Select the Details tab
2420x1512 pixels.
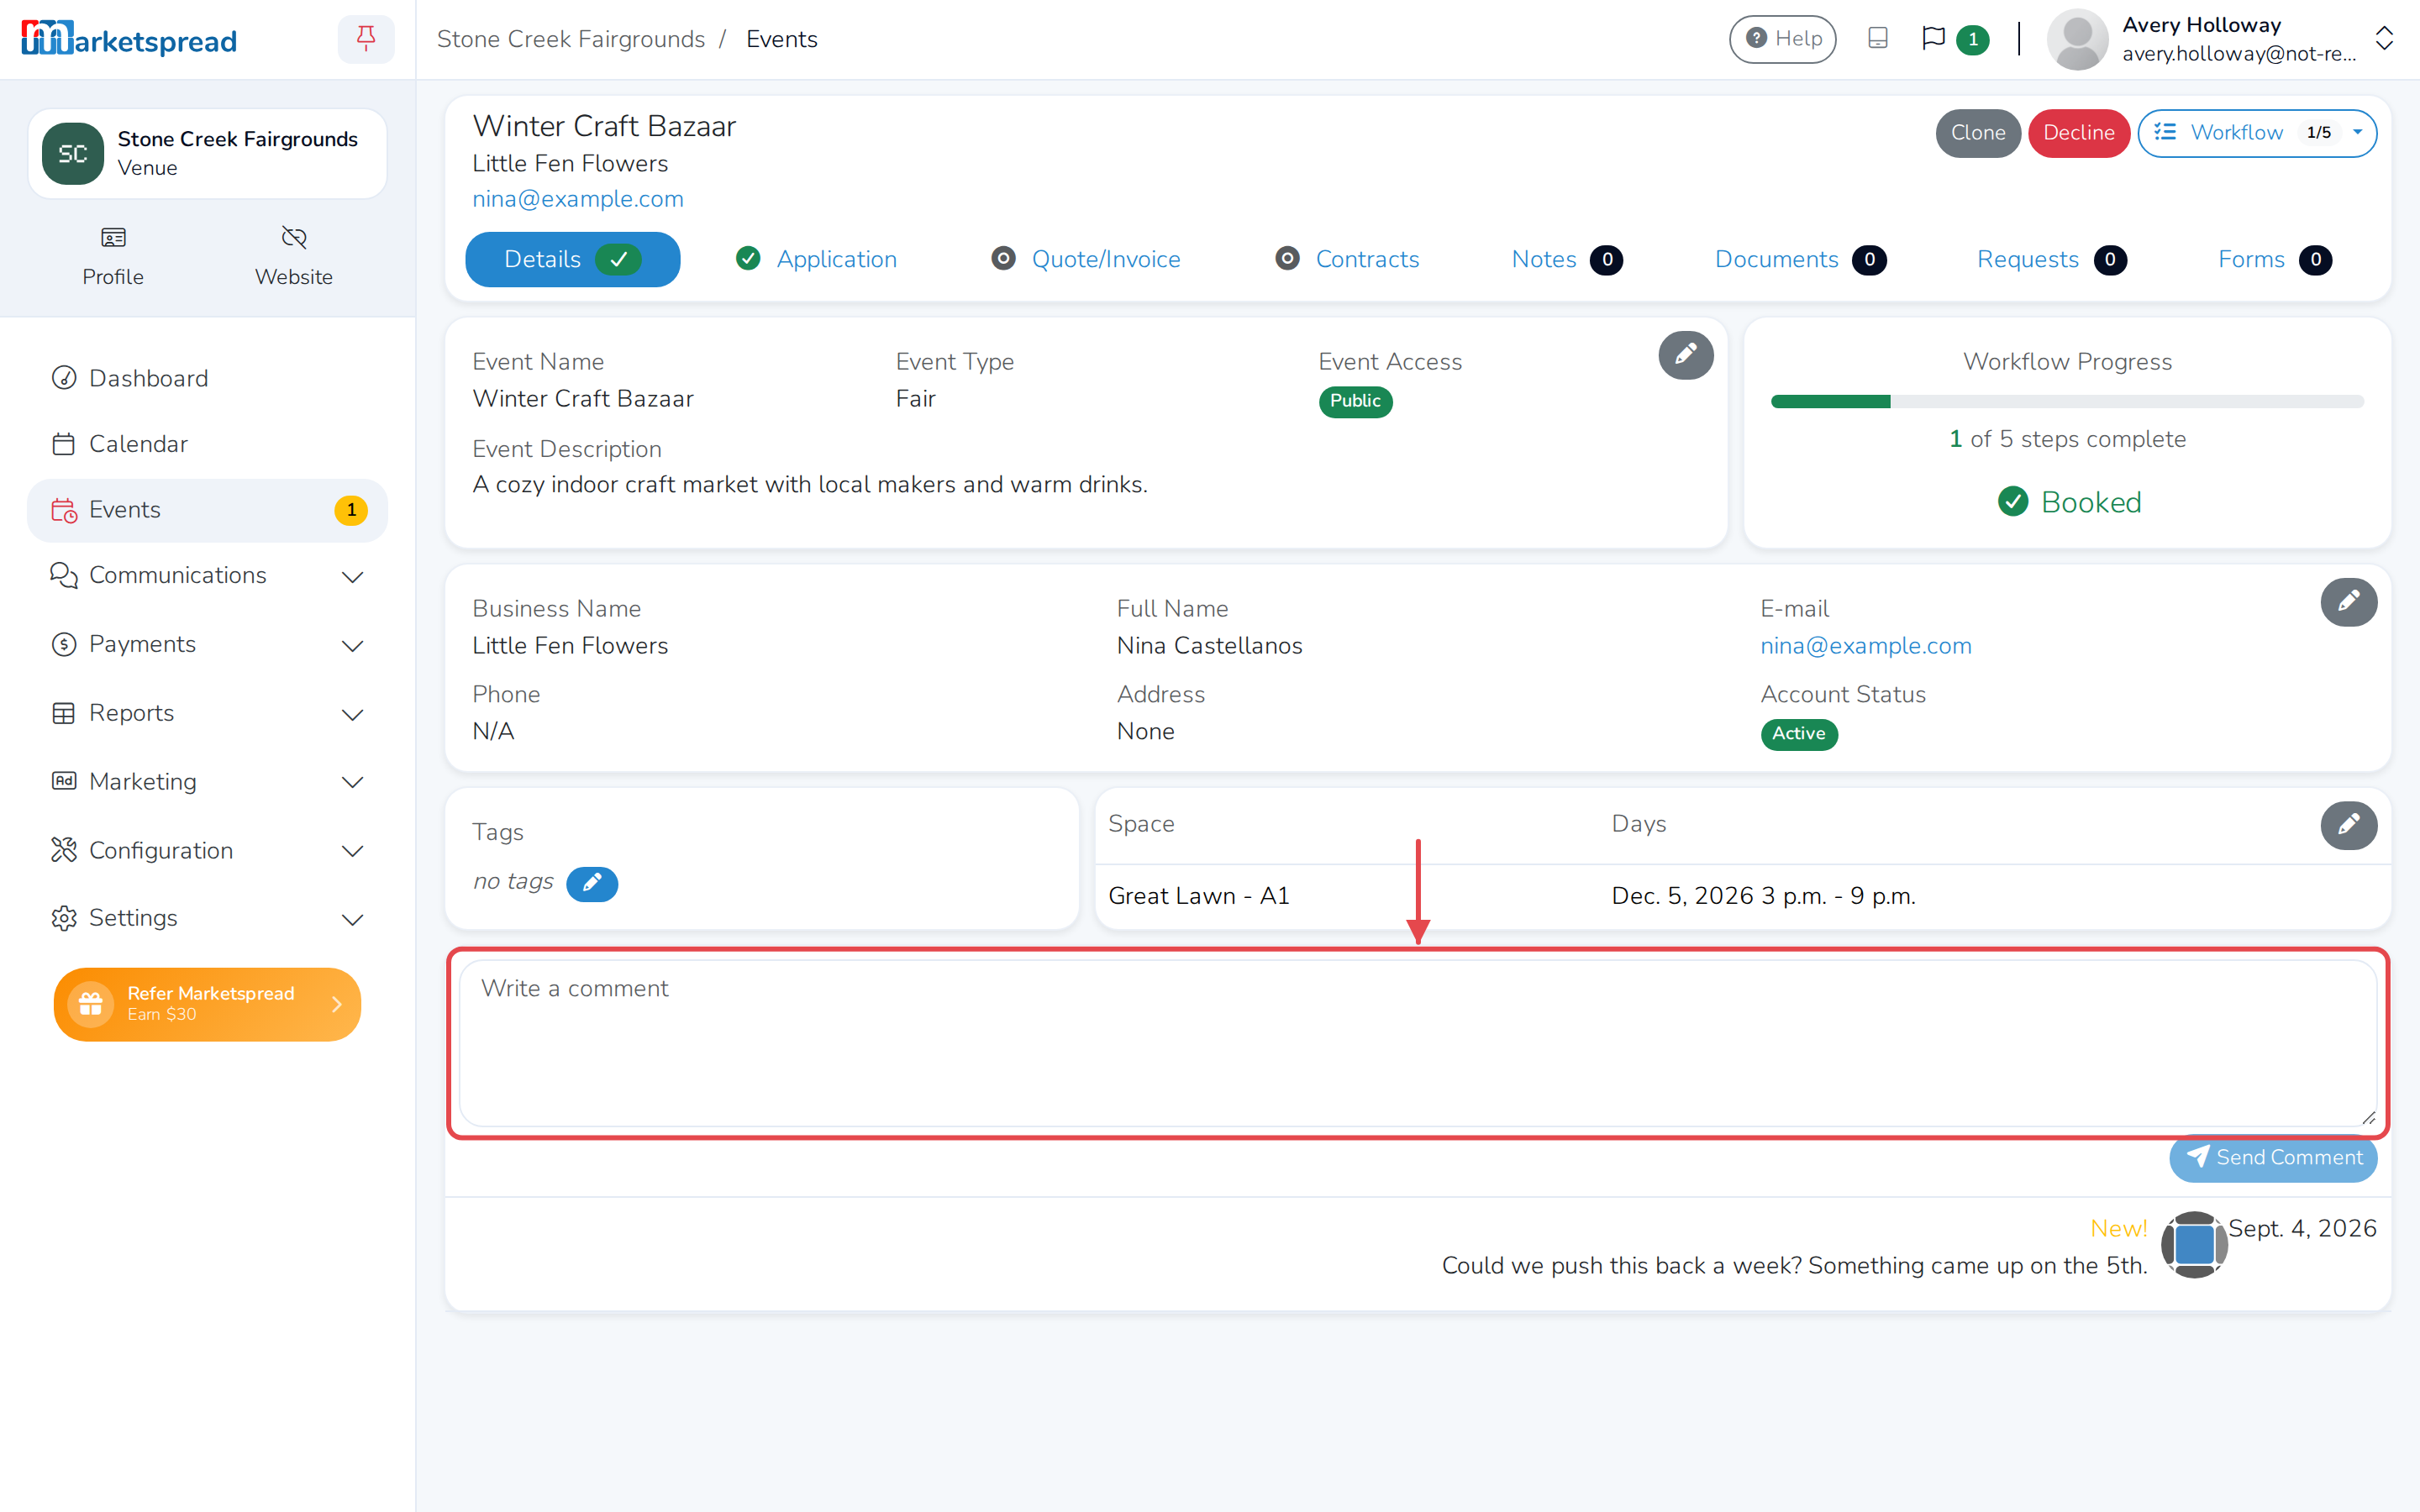click(x=573, y=260)
